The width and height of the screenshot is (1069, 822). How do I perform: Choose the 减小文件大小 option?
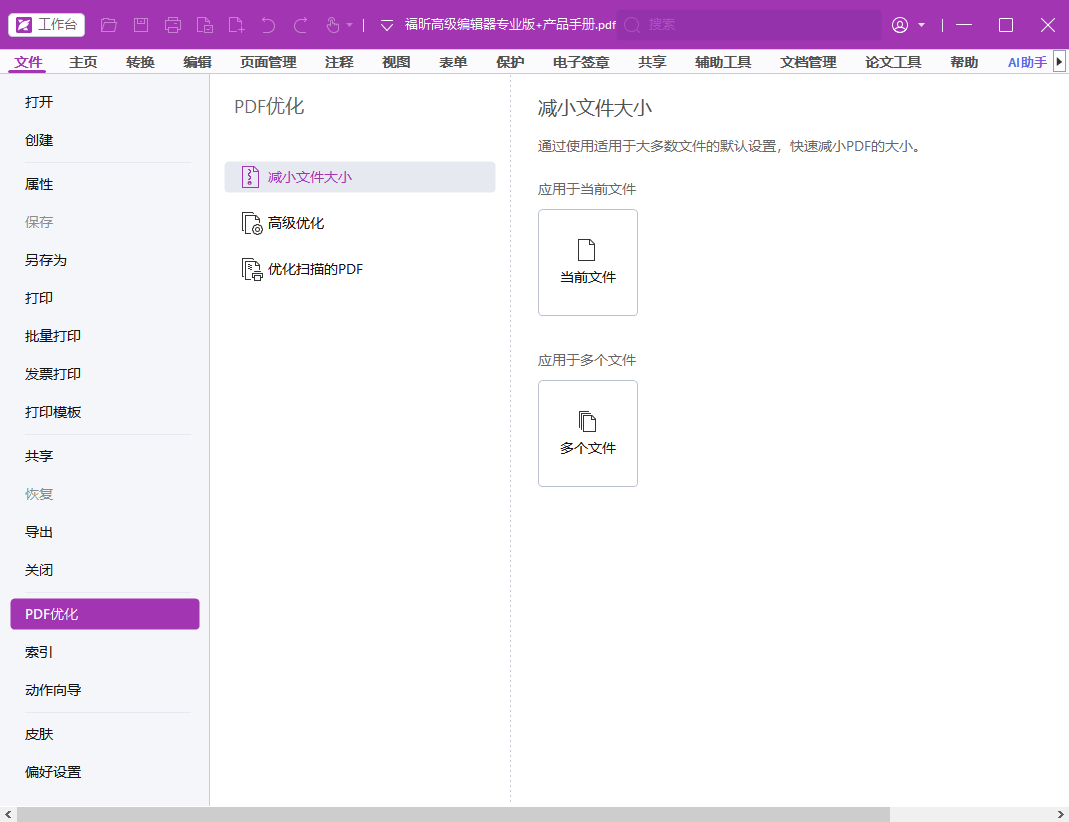[360, 177]
